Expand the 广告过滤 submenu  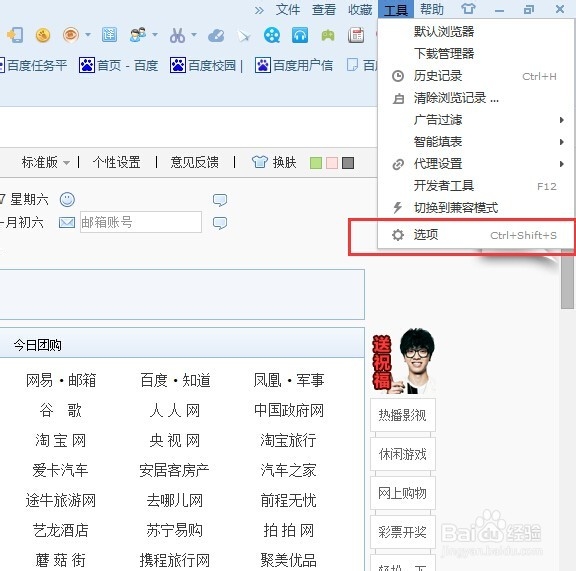pyautogui.click(x=476, y=120)
